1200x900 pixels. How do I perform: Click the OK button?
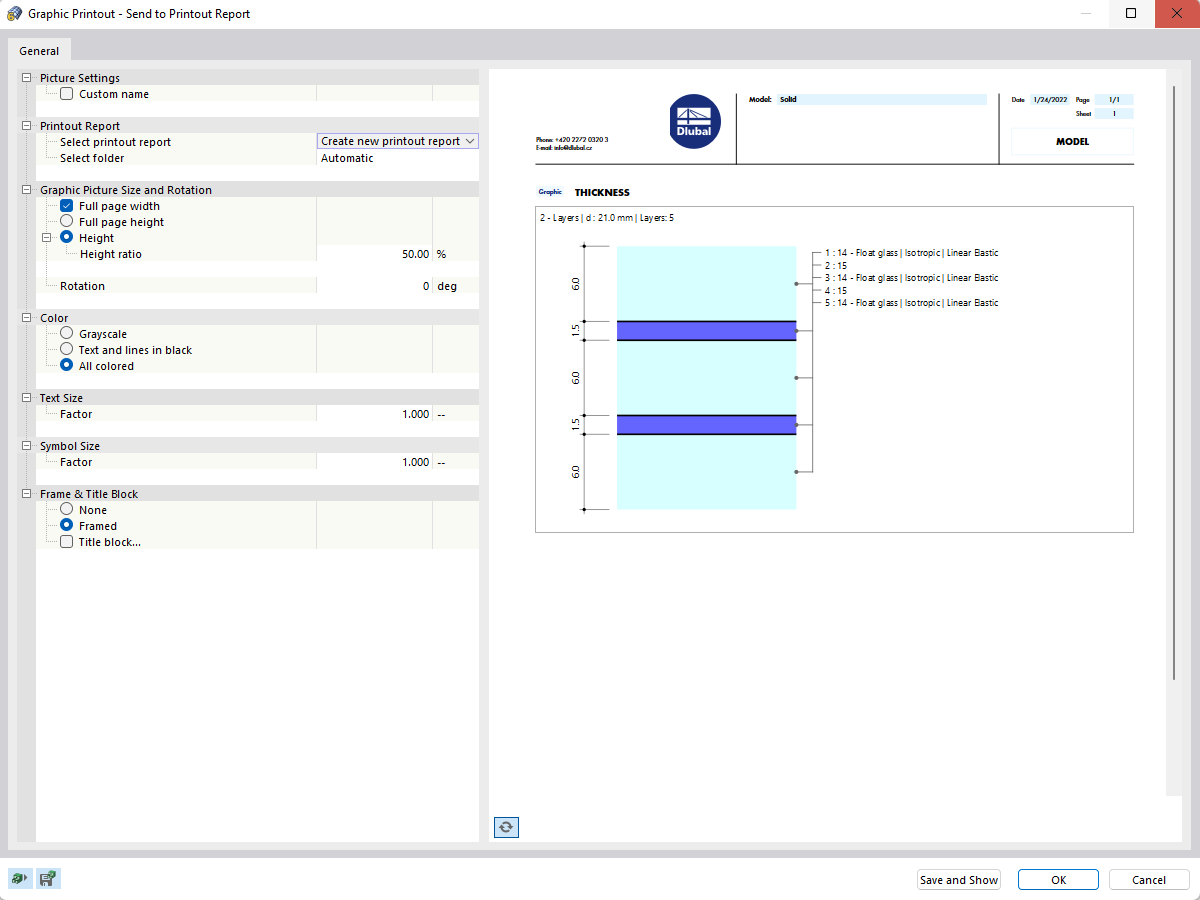point(1059,880)
